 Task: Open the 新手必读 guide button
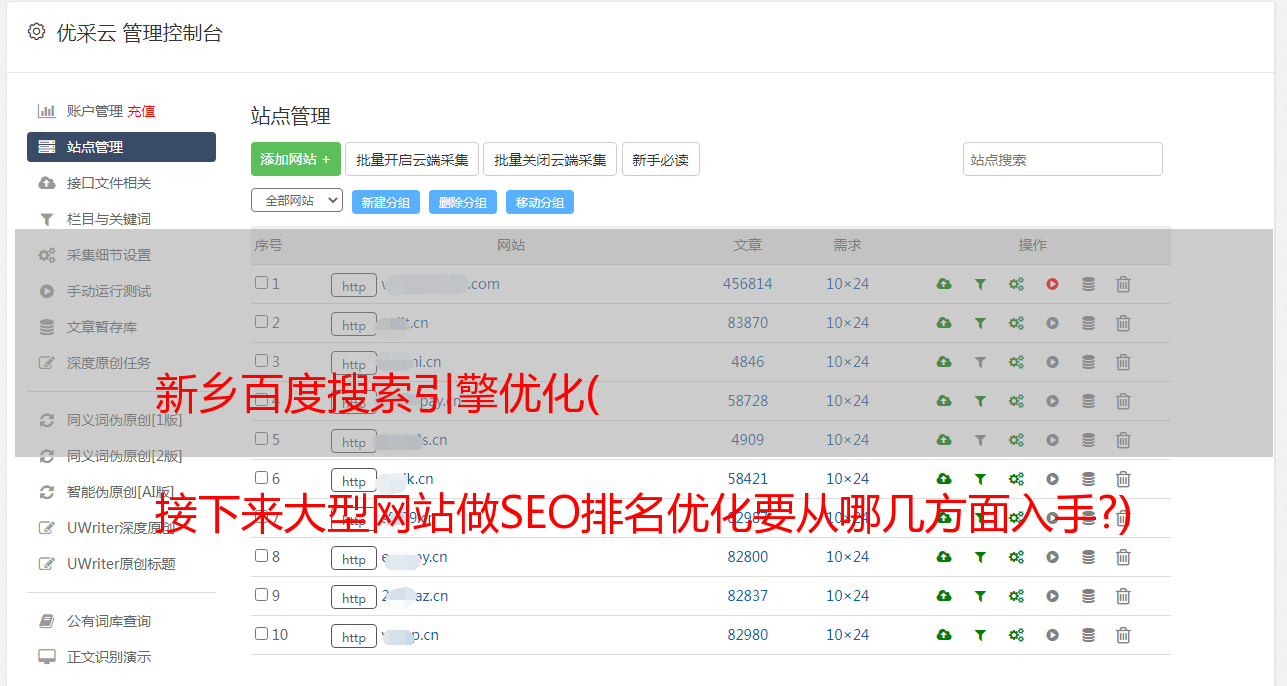(x=661, y=159)
